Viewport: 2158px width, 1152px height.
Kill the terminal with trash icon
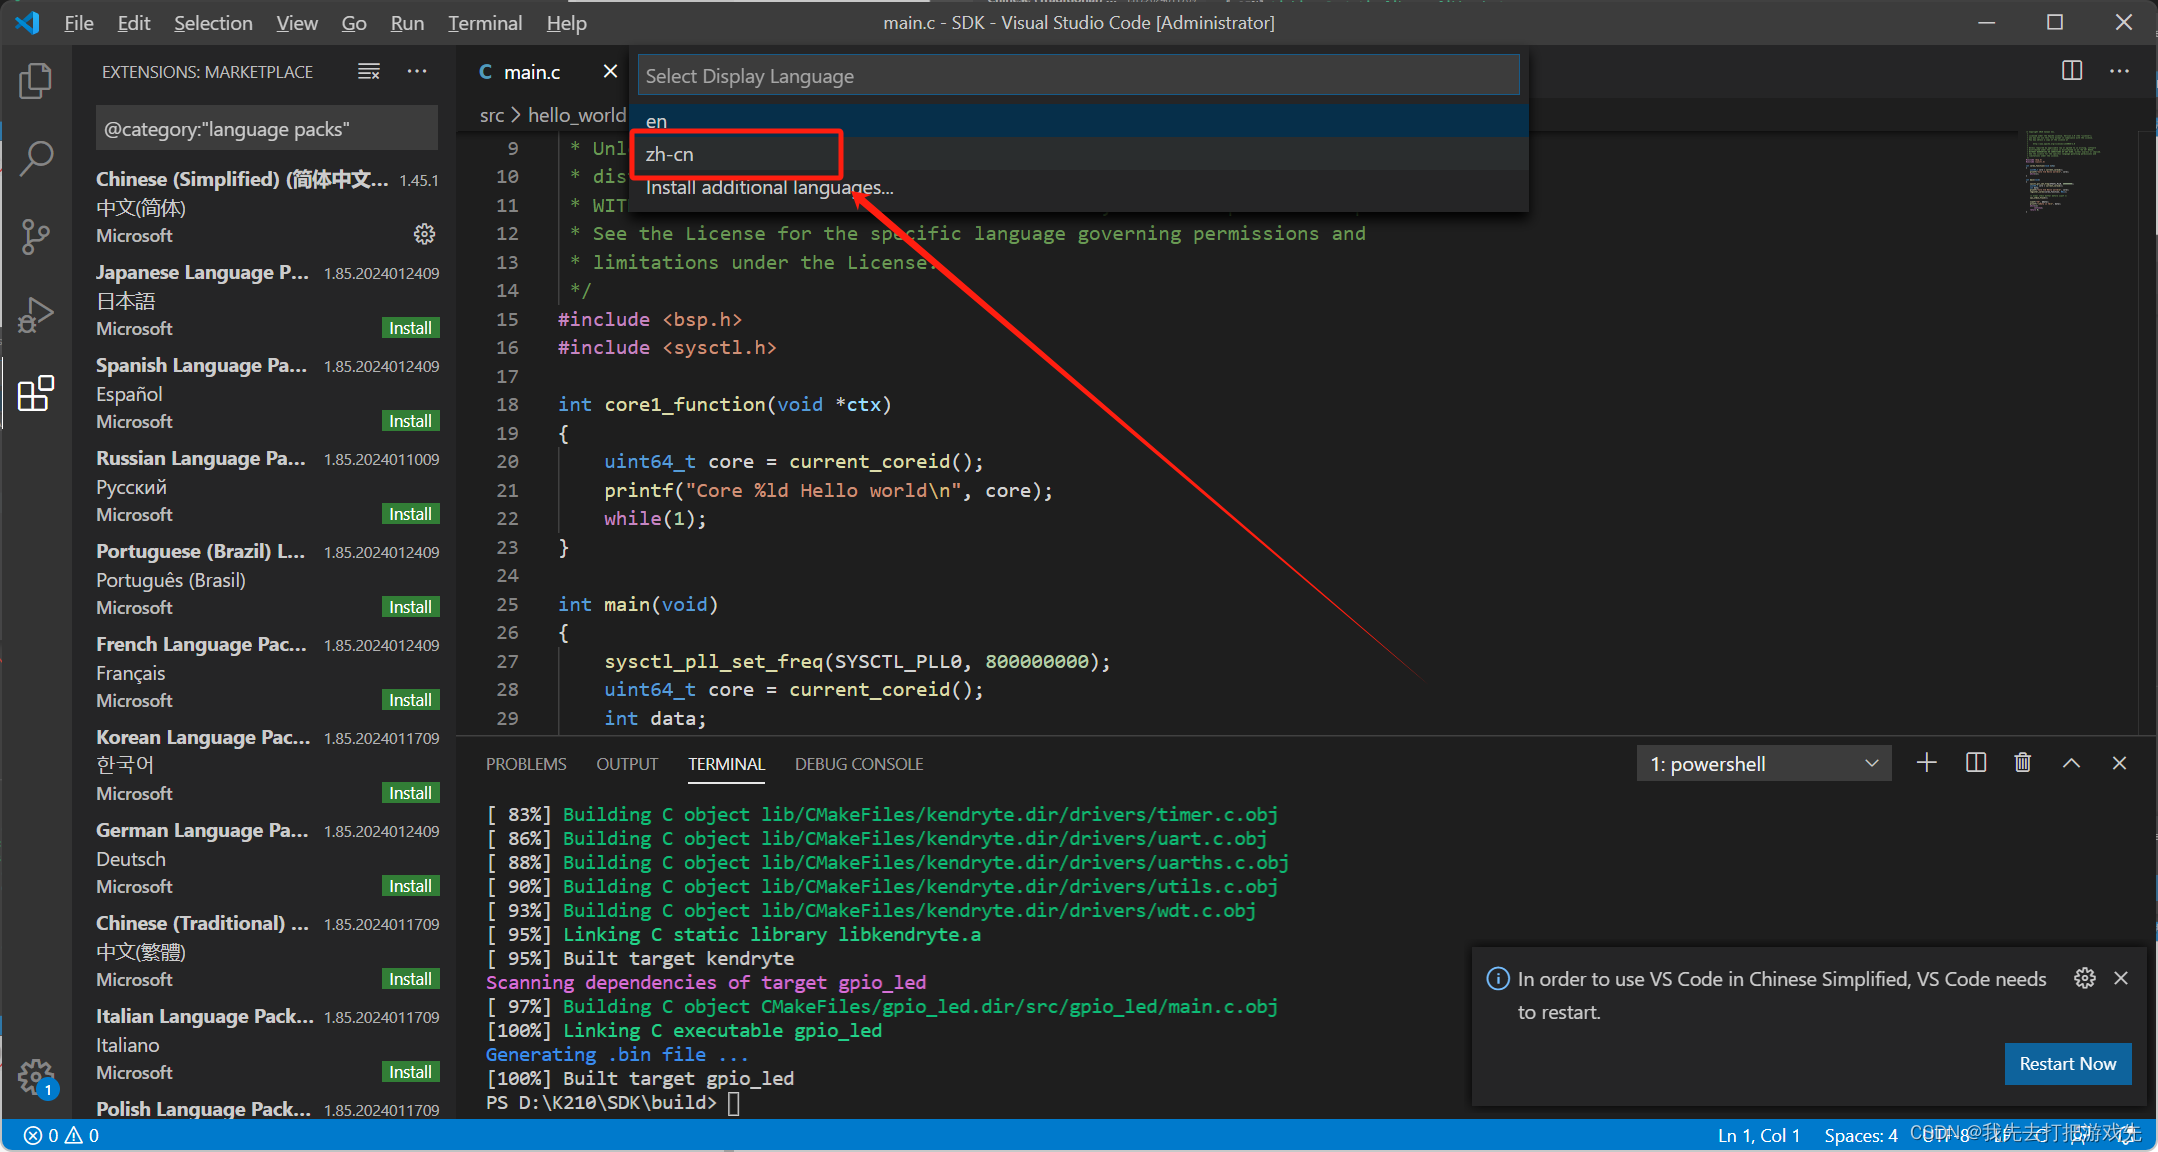2023,763
